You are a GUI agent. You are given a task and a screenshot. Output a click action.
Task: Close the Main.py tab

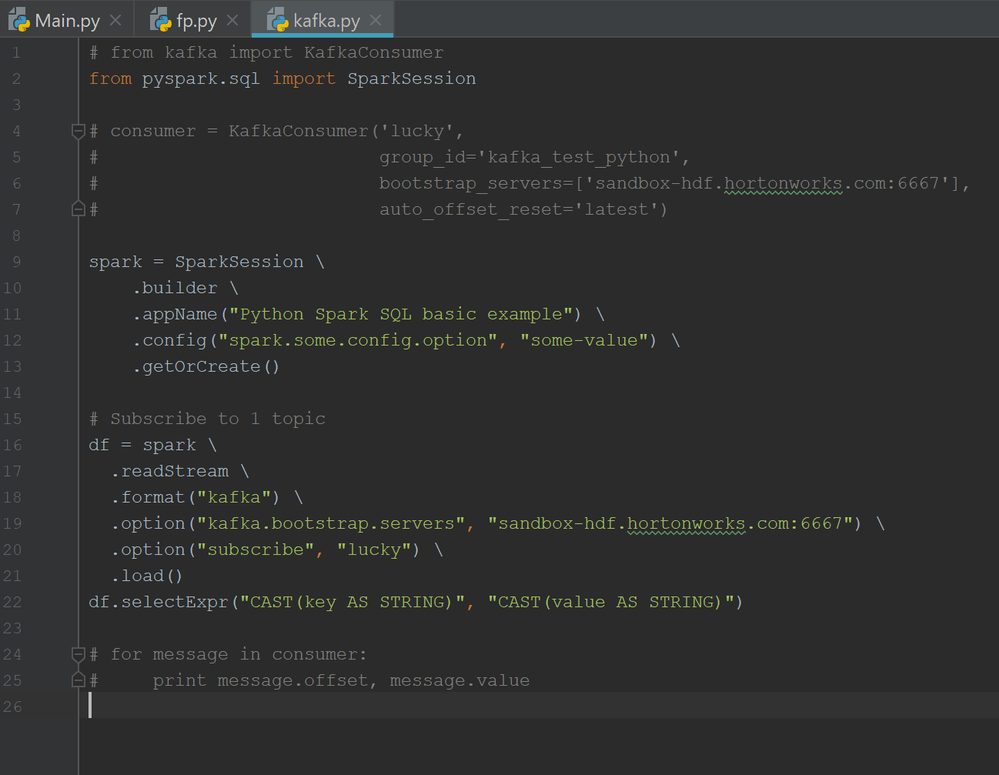(x=116, y=21)
